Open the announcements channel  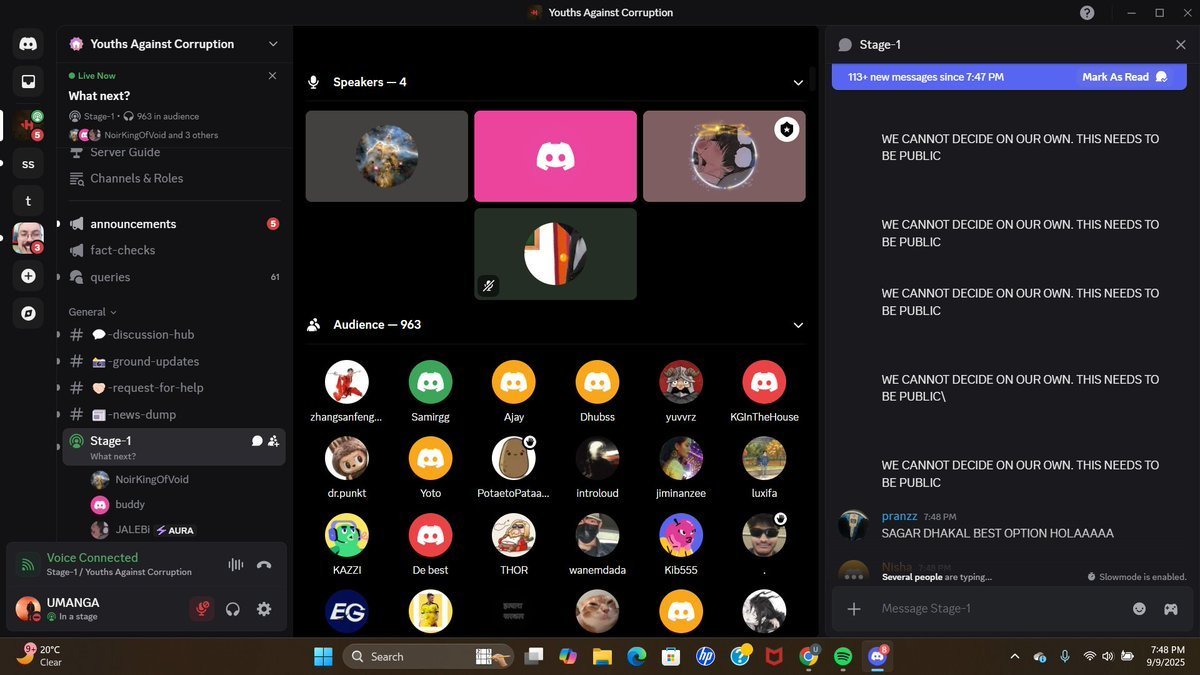tap(174, 224)
